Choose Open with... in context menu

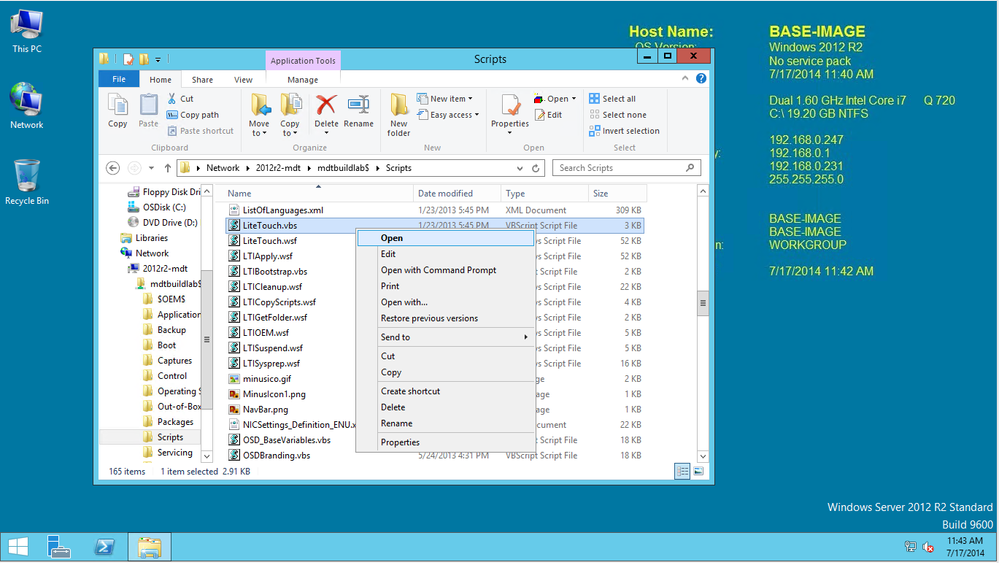pos(445,303)
